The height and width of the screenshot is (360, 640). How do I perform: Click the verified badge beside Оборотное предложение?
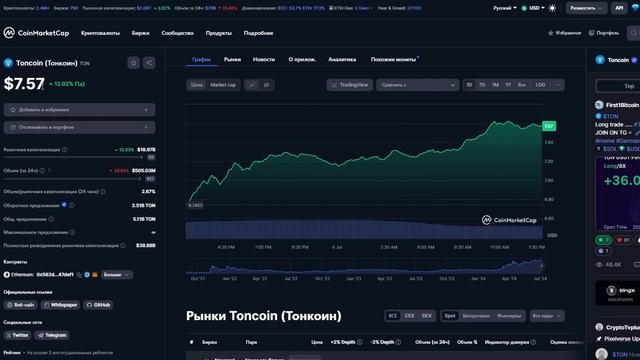64,205
